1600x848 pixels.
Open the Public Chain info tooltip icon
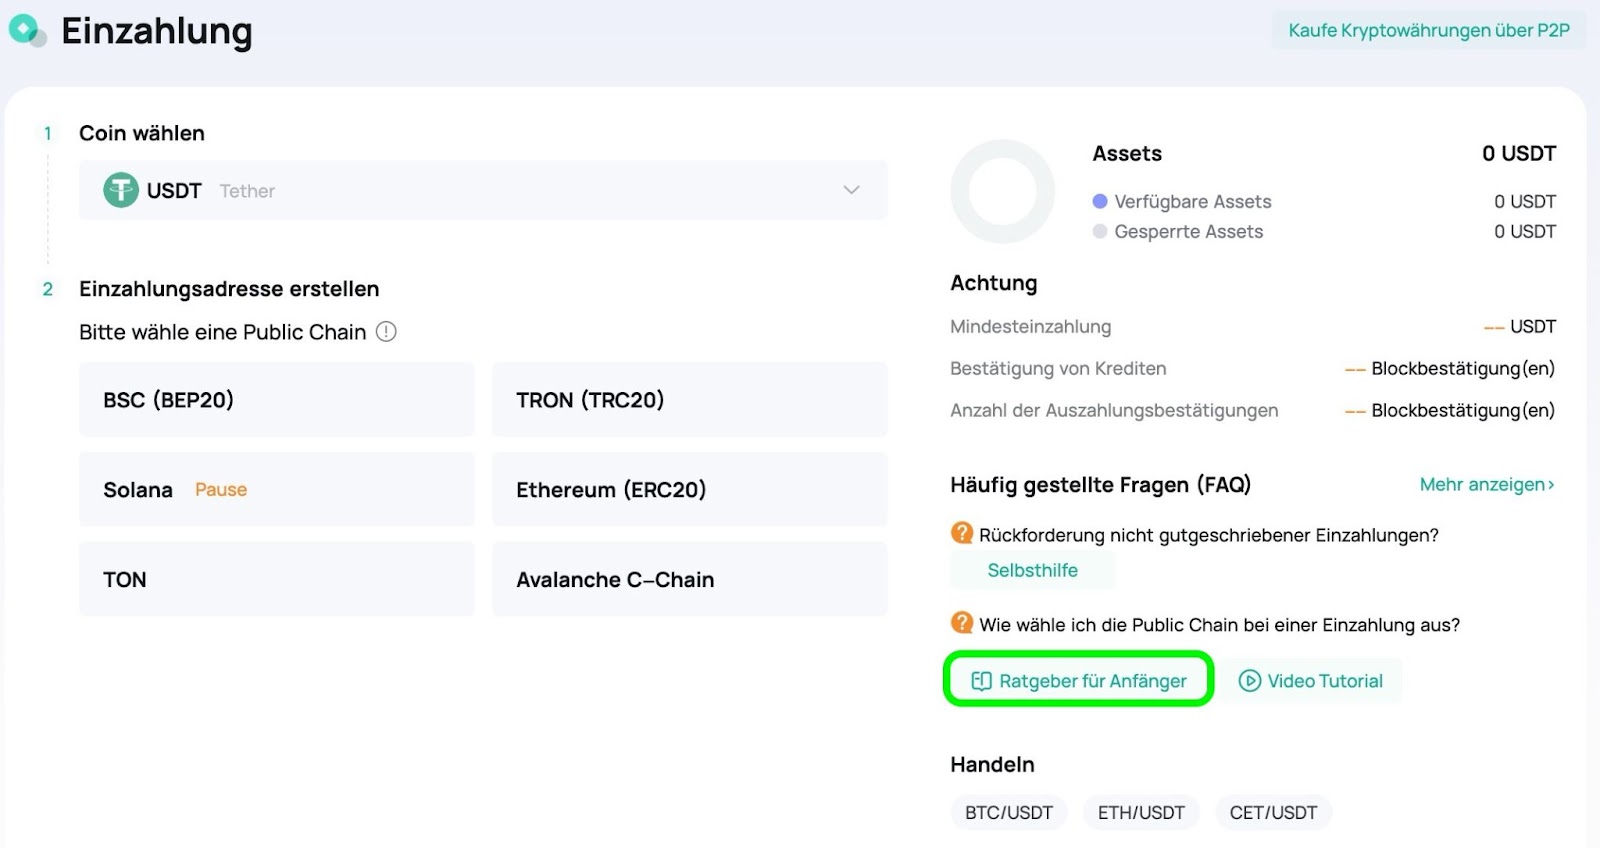coord(386,332)
